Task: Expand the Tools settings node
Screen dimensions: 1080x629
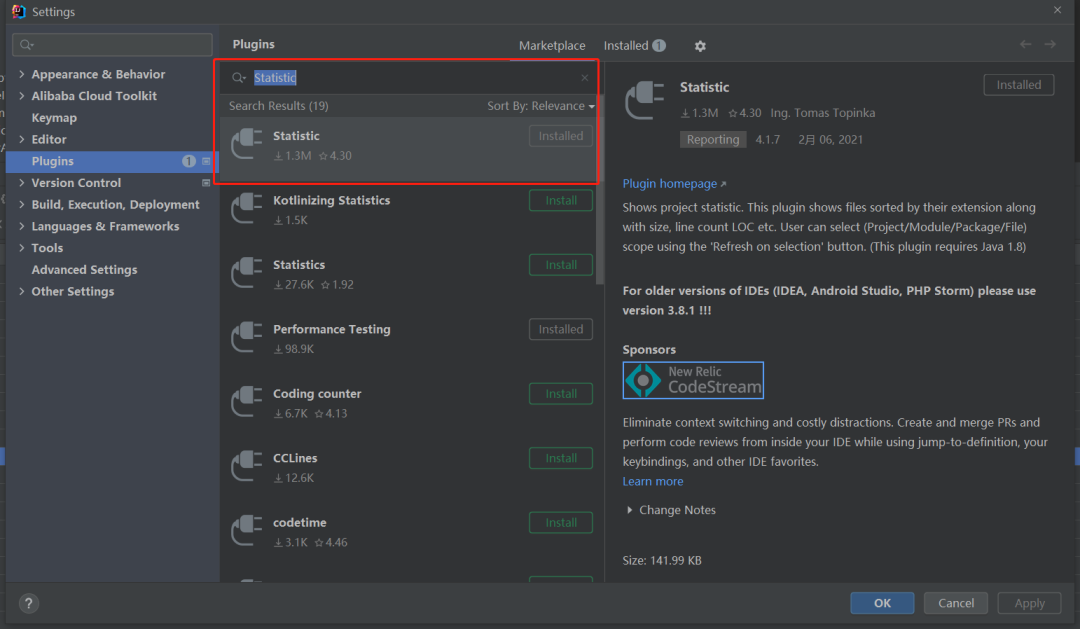Action: [21, 248]
